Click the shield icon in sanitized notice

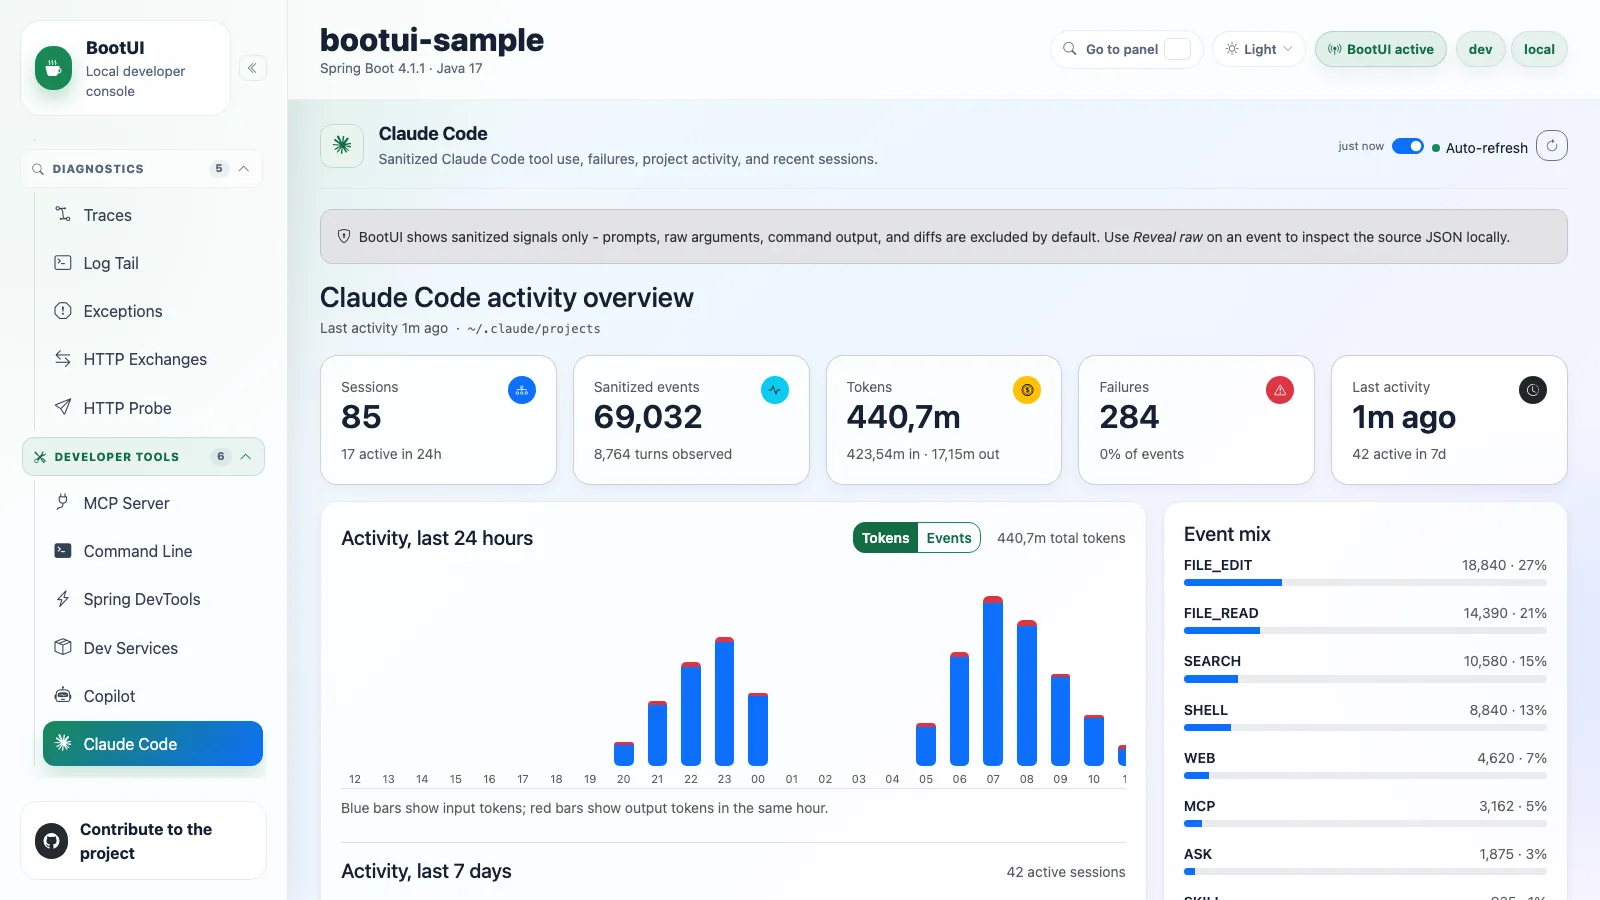pos(344,236)
